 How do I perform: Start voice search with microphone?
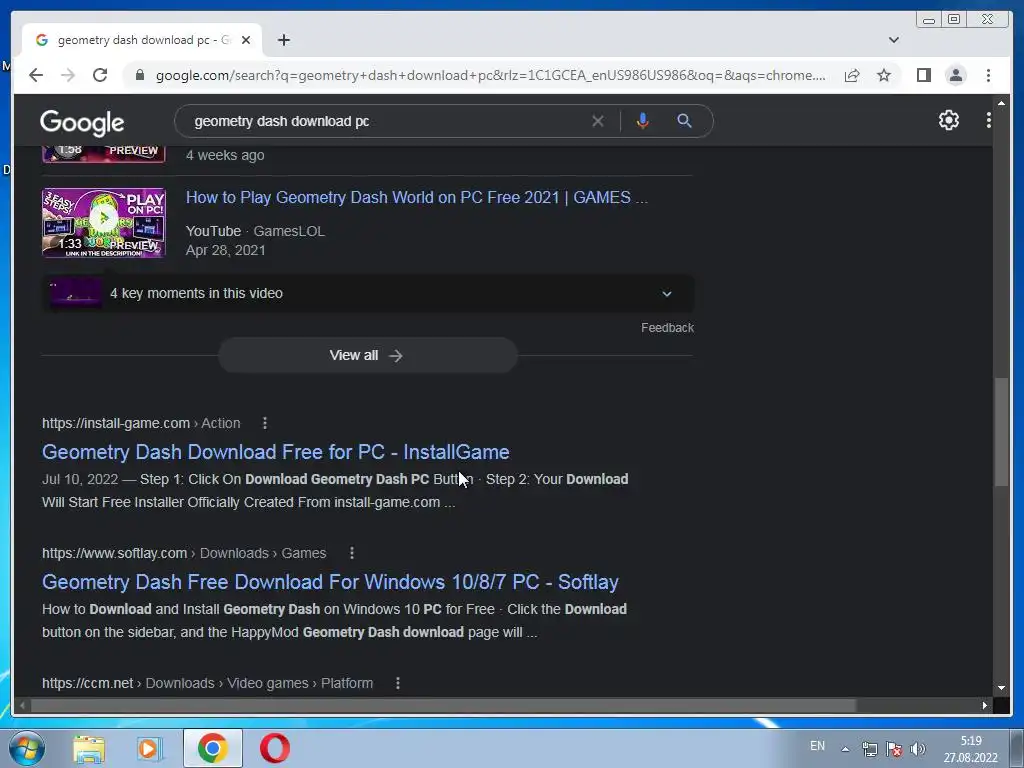643,121
